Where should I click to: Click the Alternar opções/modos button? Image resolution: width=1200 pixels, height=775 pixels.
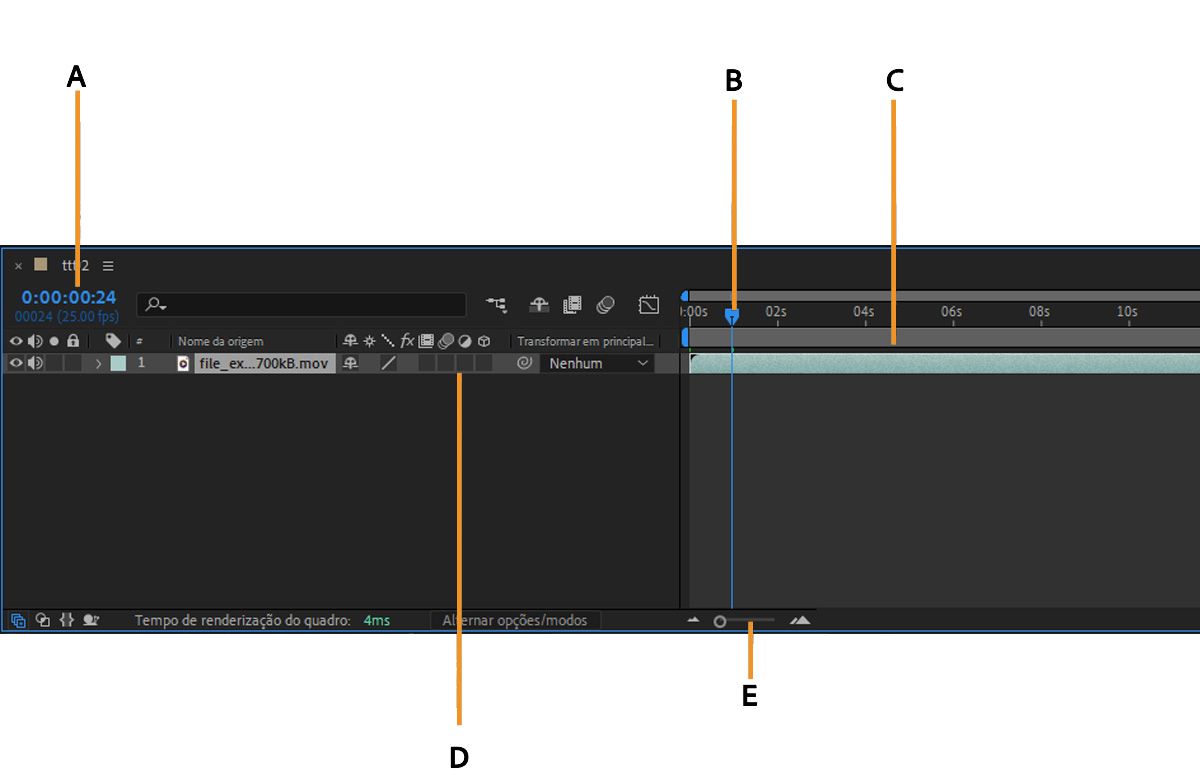[516, 621]
